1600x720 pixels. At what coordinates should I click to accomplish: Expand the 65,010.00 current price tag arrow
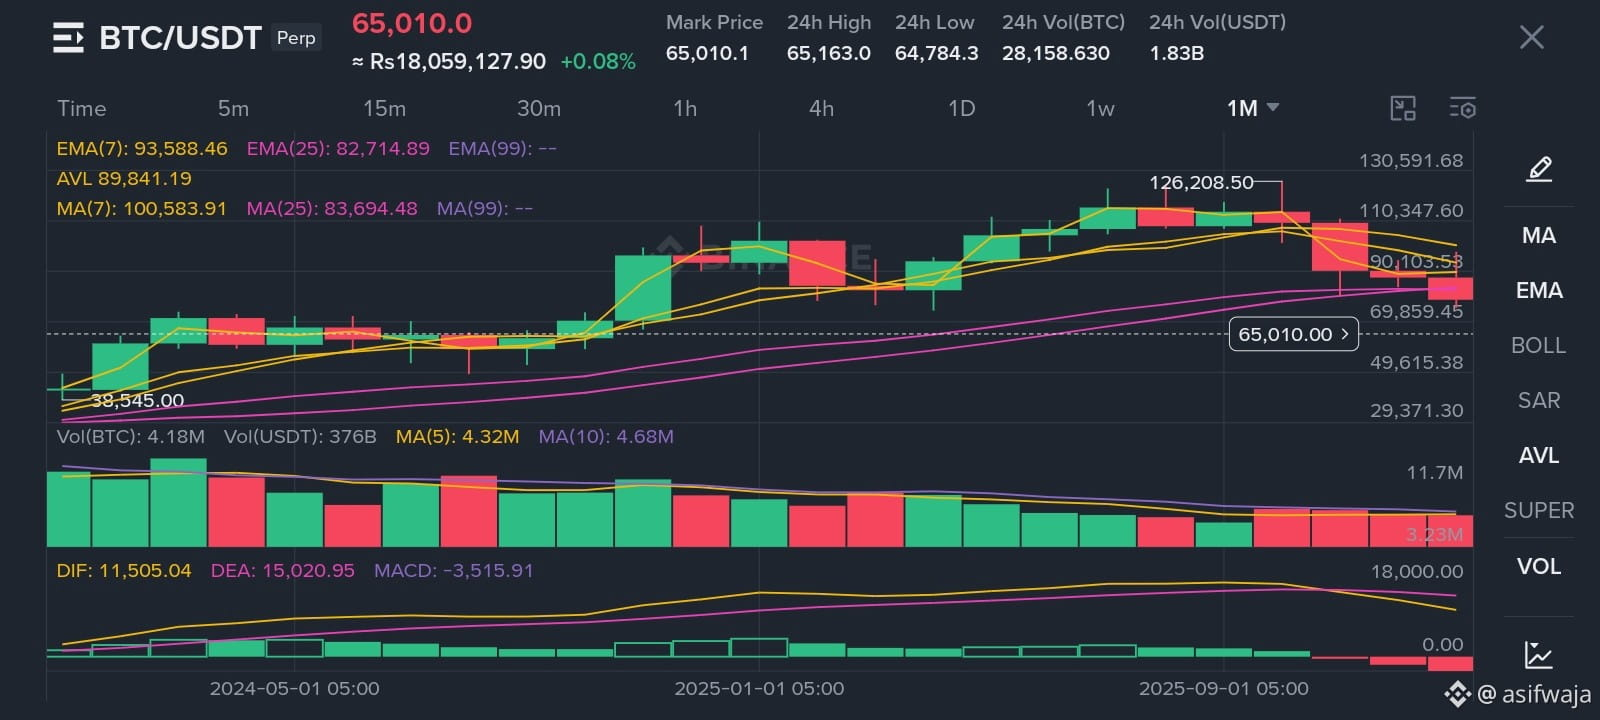tap(1346, 334)
